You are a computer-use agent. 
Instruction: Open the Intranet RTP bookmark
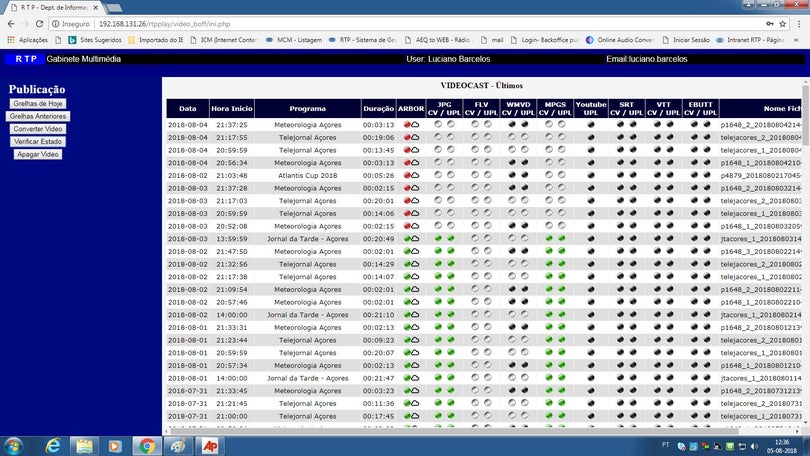coord(750,40)
